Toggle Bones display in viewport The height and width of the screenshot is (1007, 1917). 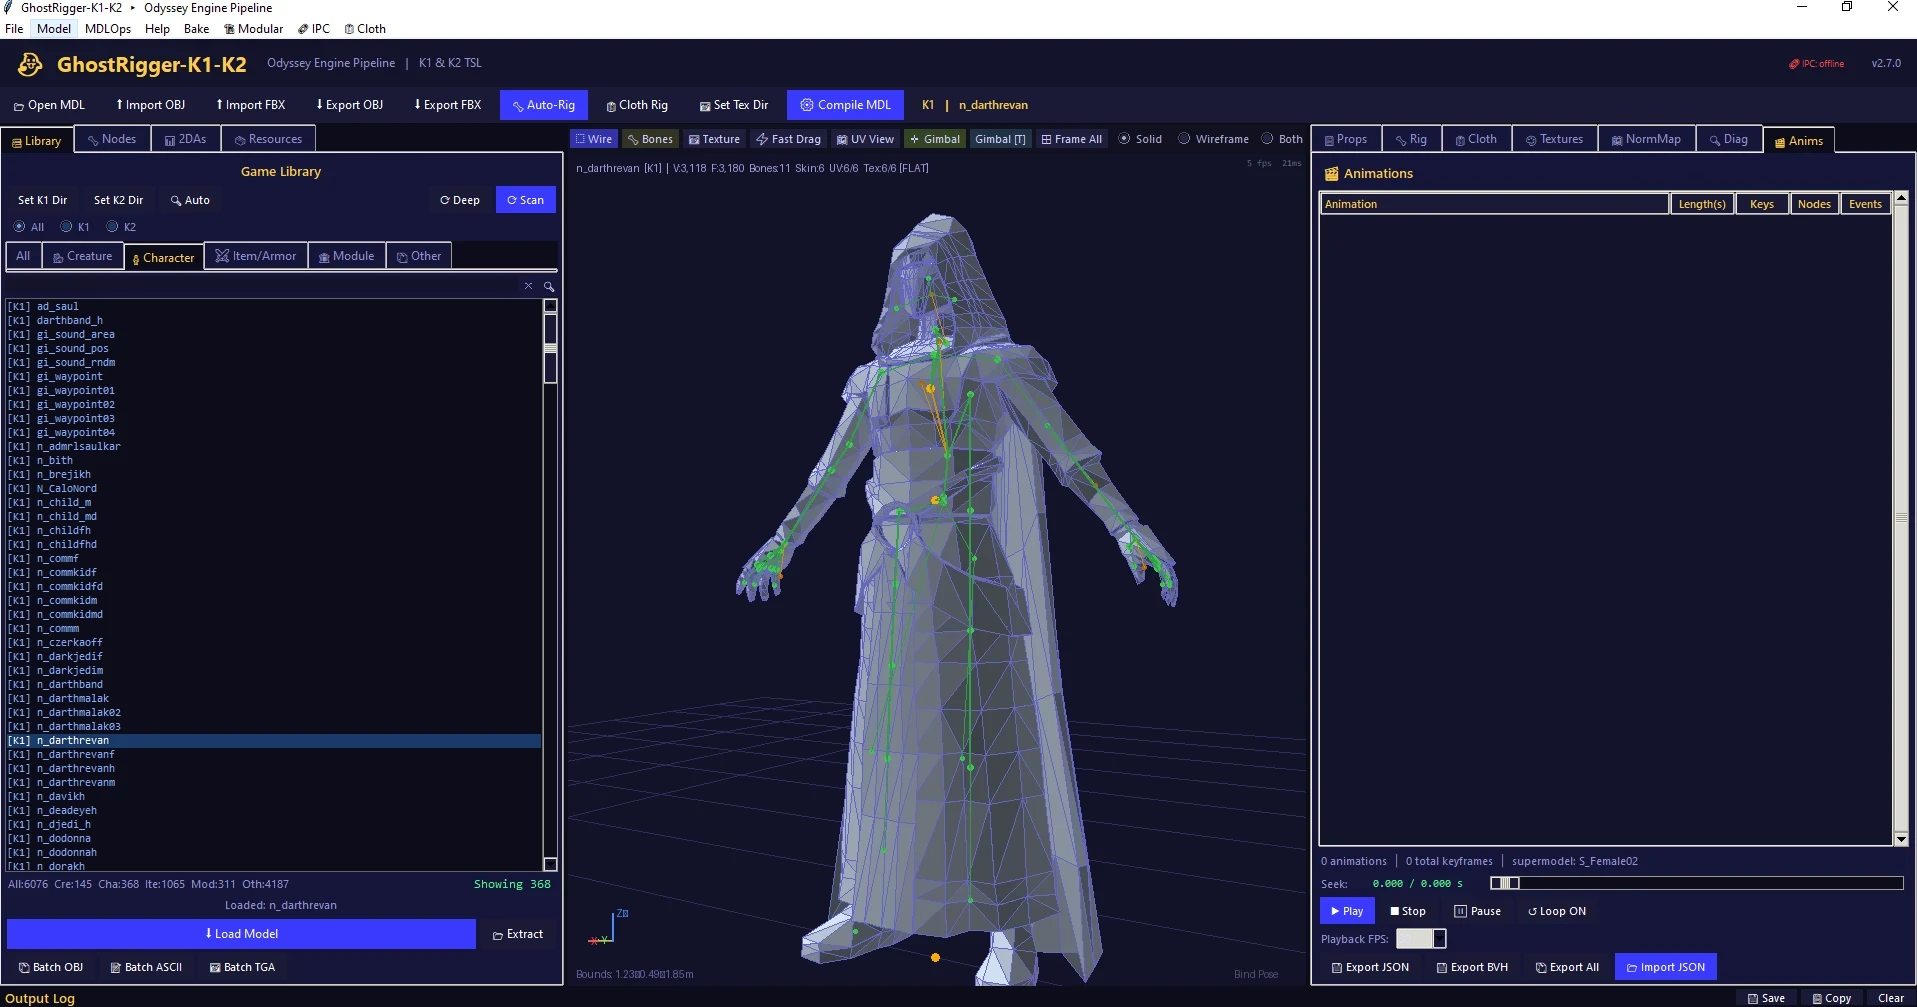point(650,139)
